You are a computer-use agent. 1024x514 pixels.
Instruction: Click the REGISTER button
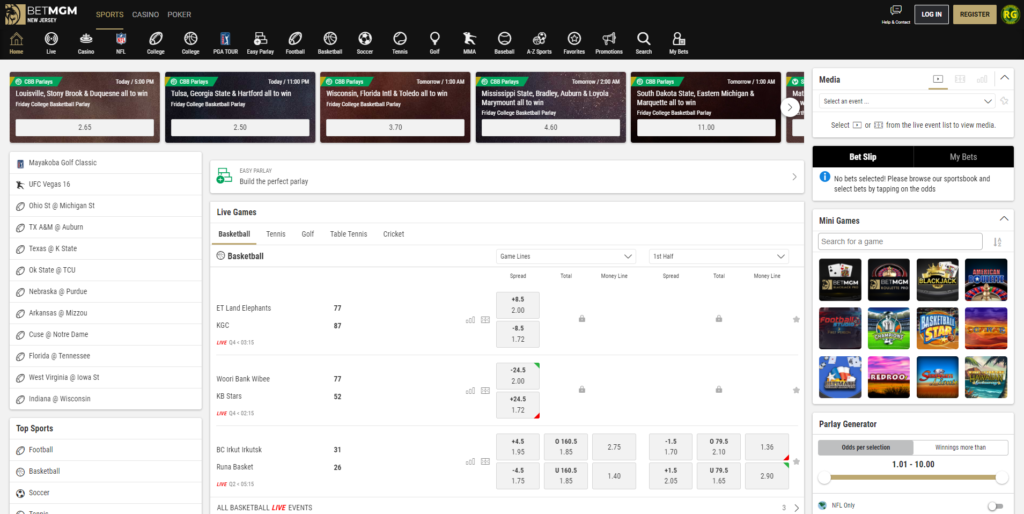click(974, 14)
